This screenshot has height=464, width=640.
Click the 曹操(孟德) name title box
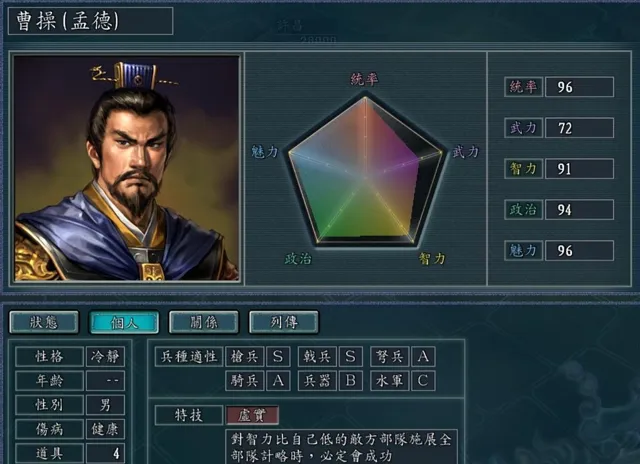[x=91, y=21]
